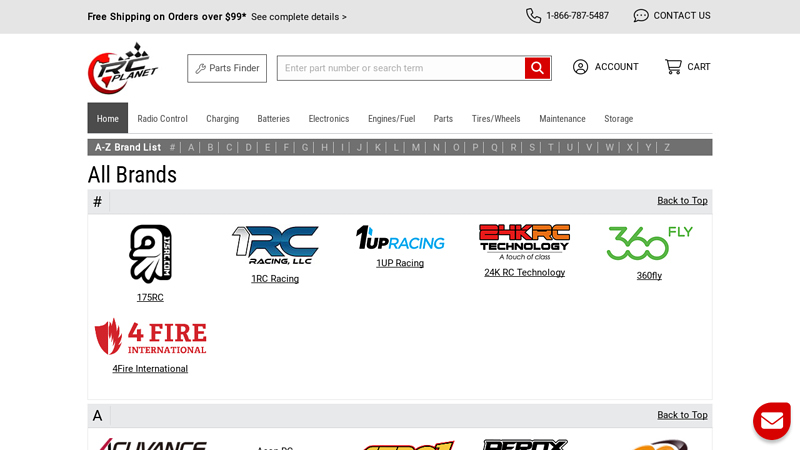800x450 pixels.
Task: Open the 360fly text link
Action: 649,276
